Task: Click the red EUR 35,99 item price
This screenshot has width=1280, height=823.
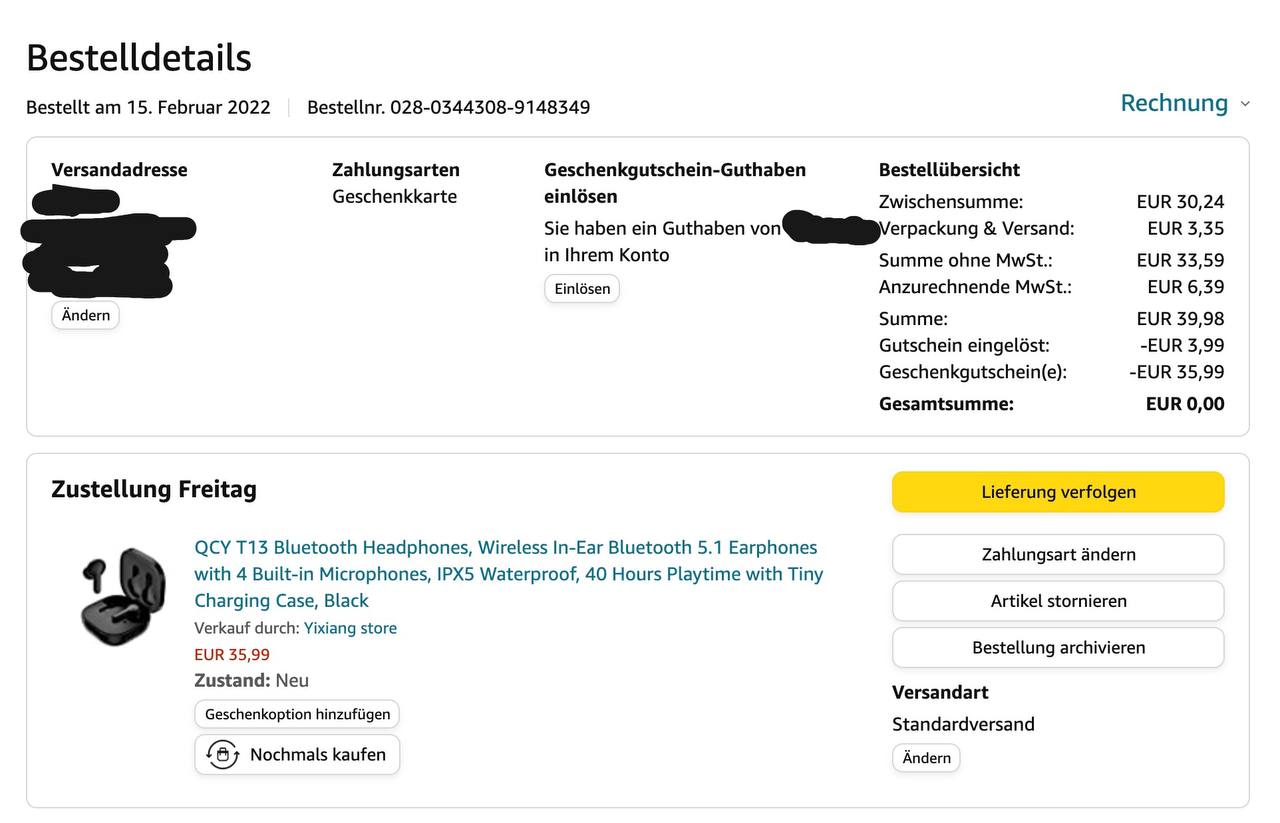Action: tap(232, 655)
